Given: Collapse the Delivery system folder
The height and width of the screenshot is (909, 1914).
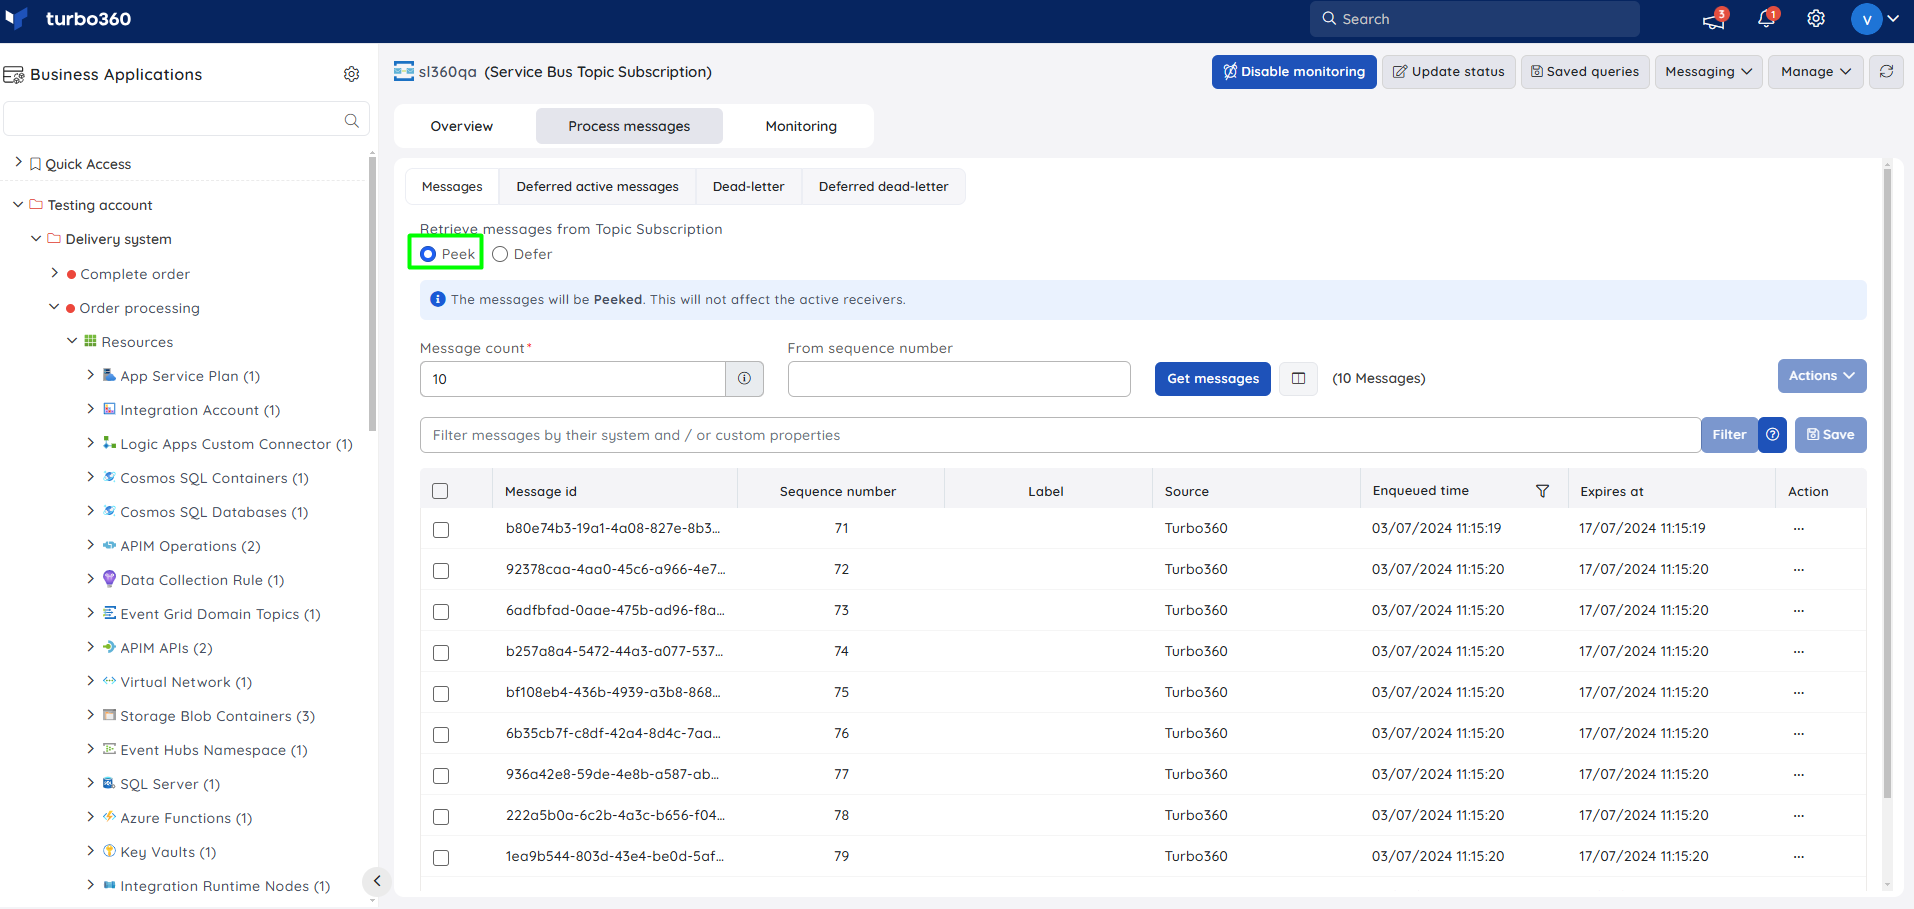Looking at the screenshot, I should 36,238.
